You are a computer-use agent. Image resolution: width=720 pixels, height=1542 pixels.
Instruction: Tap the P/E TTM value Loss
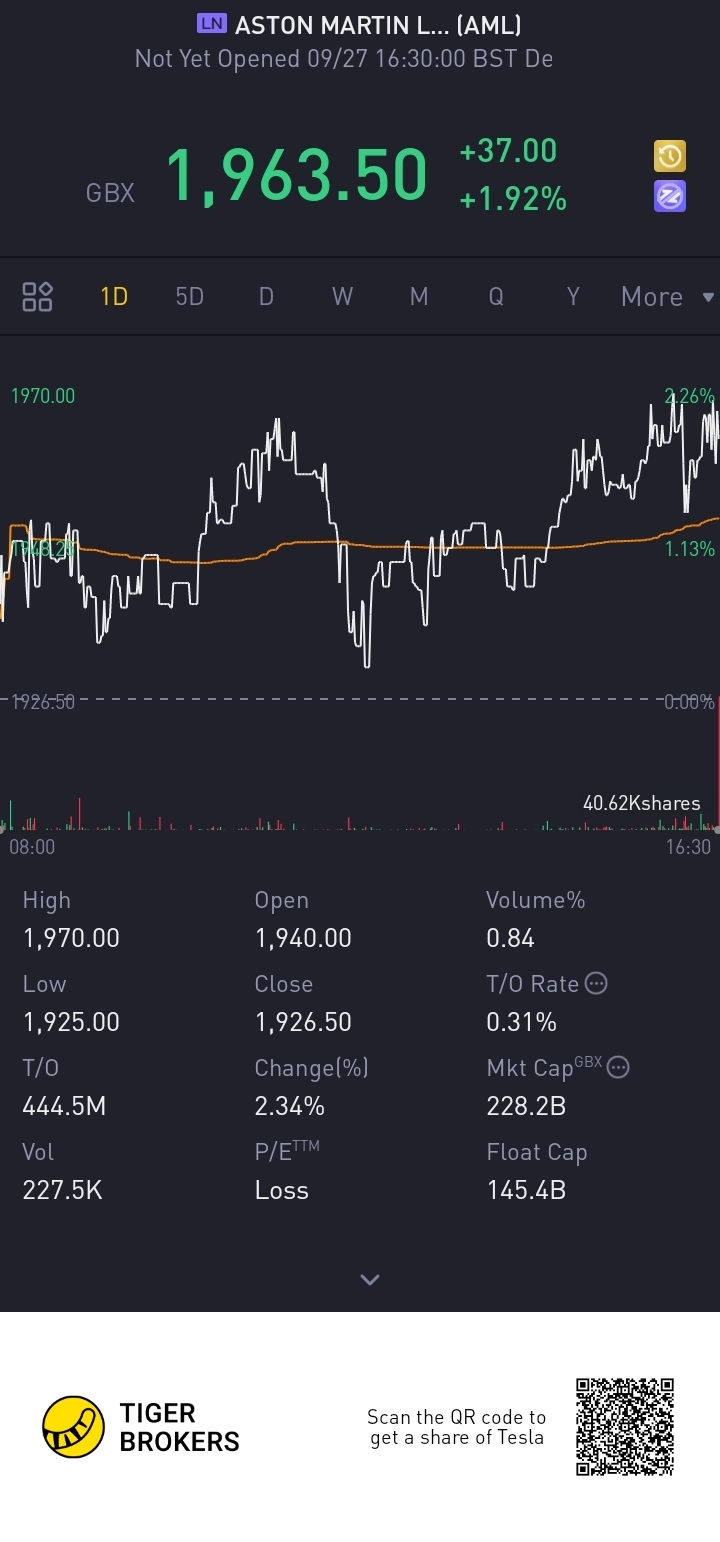(282, 1190)
